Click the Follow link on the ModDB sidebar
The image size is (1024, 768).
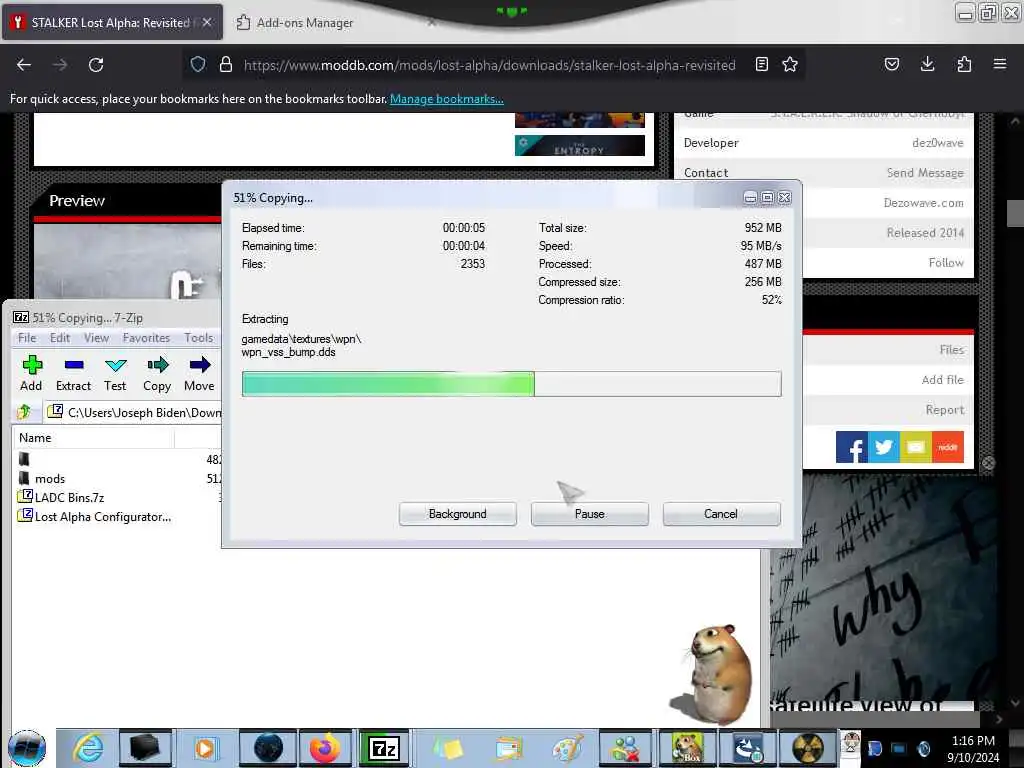point(946,263)
